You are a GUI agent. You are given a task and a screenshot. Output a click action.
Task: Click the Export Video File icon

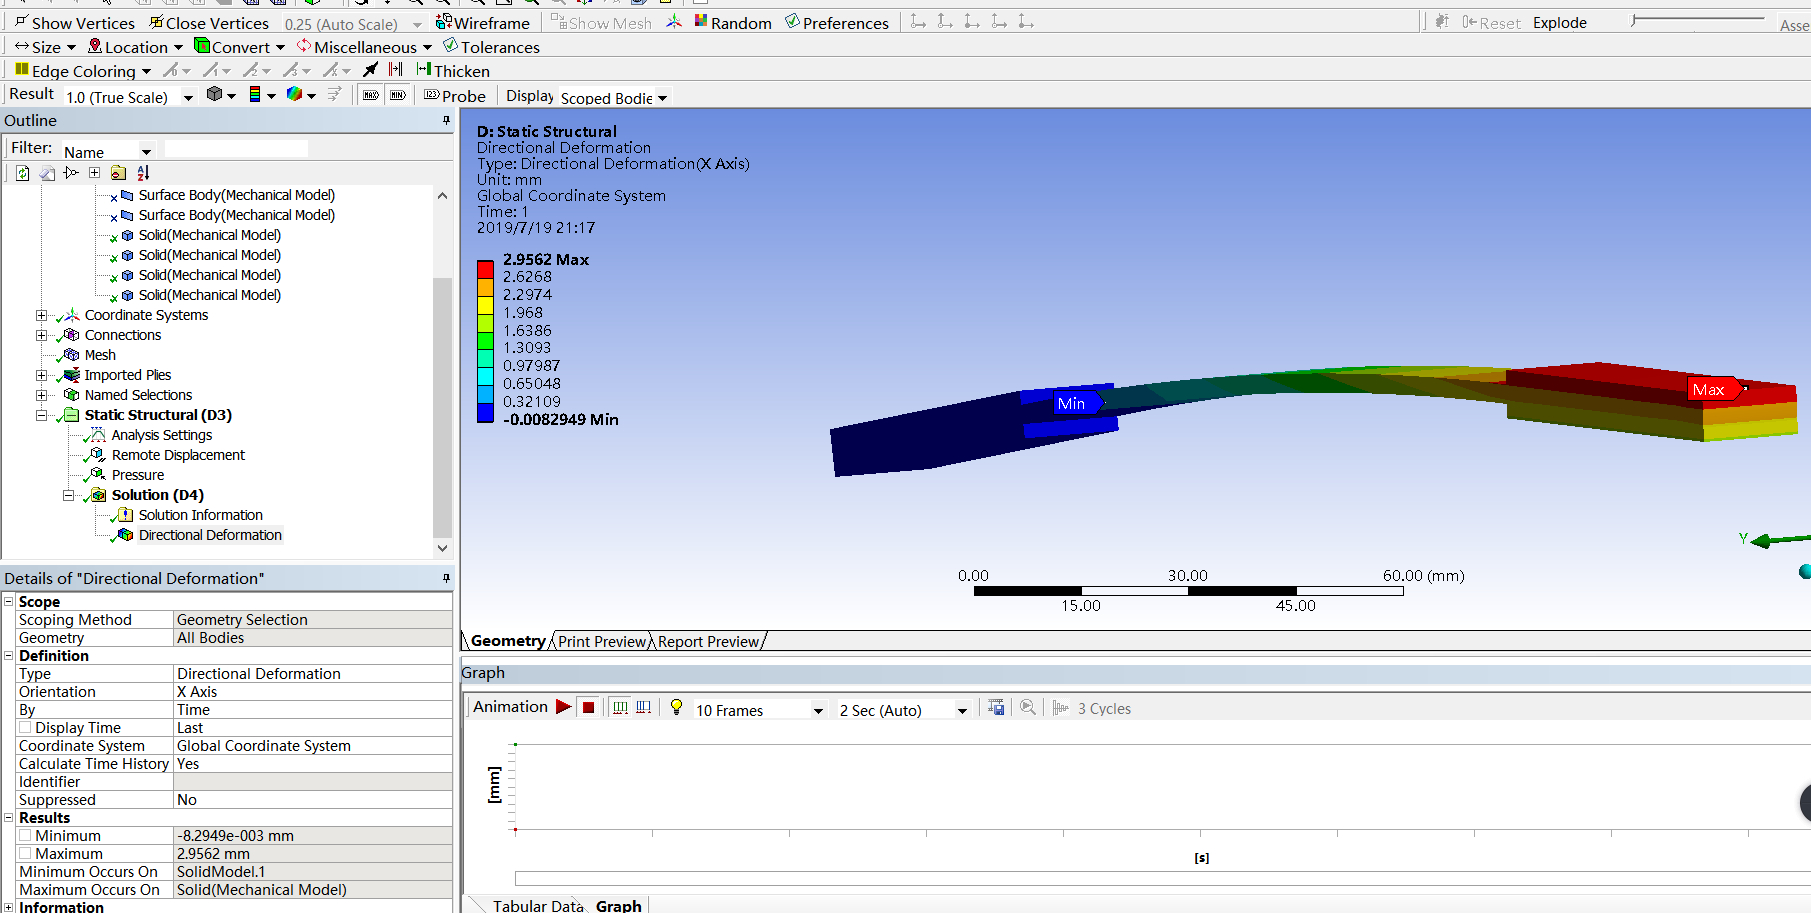pos(996,708)
